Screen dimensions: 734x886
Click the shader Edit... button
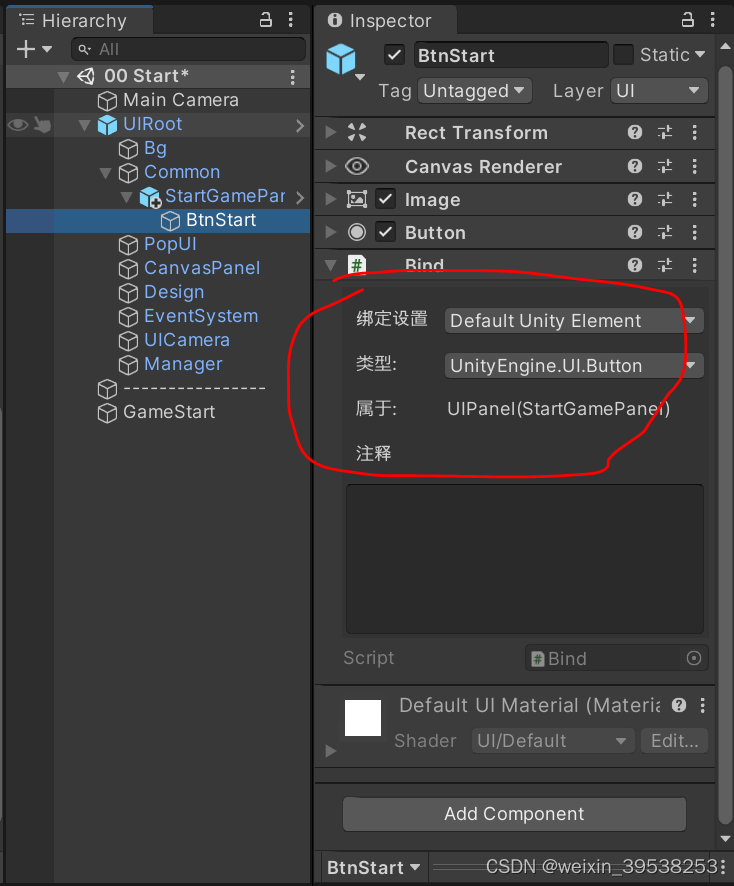click(x=674, y=741)
